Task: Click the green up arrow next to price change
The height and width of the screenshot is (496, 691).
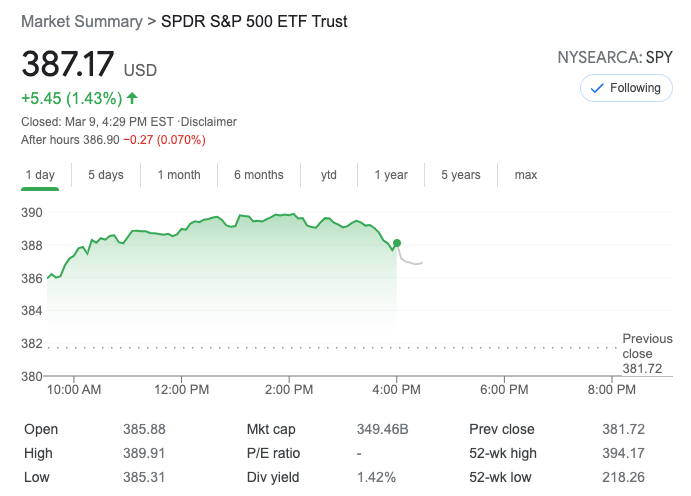Action: [x=133, y=98]
